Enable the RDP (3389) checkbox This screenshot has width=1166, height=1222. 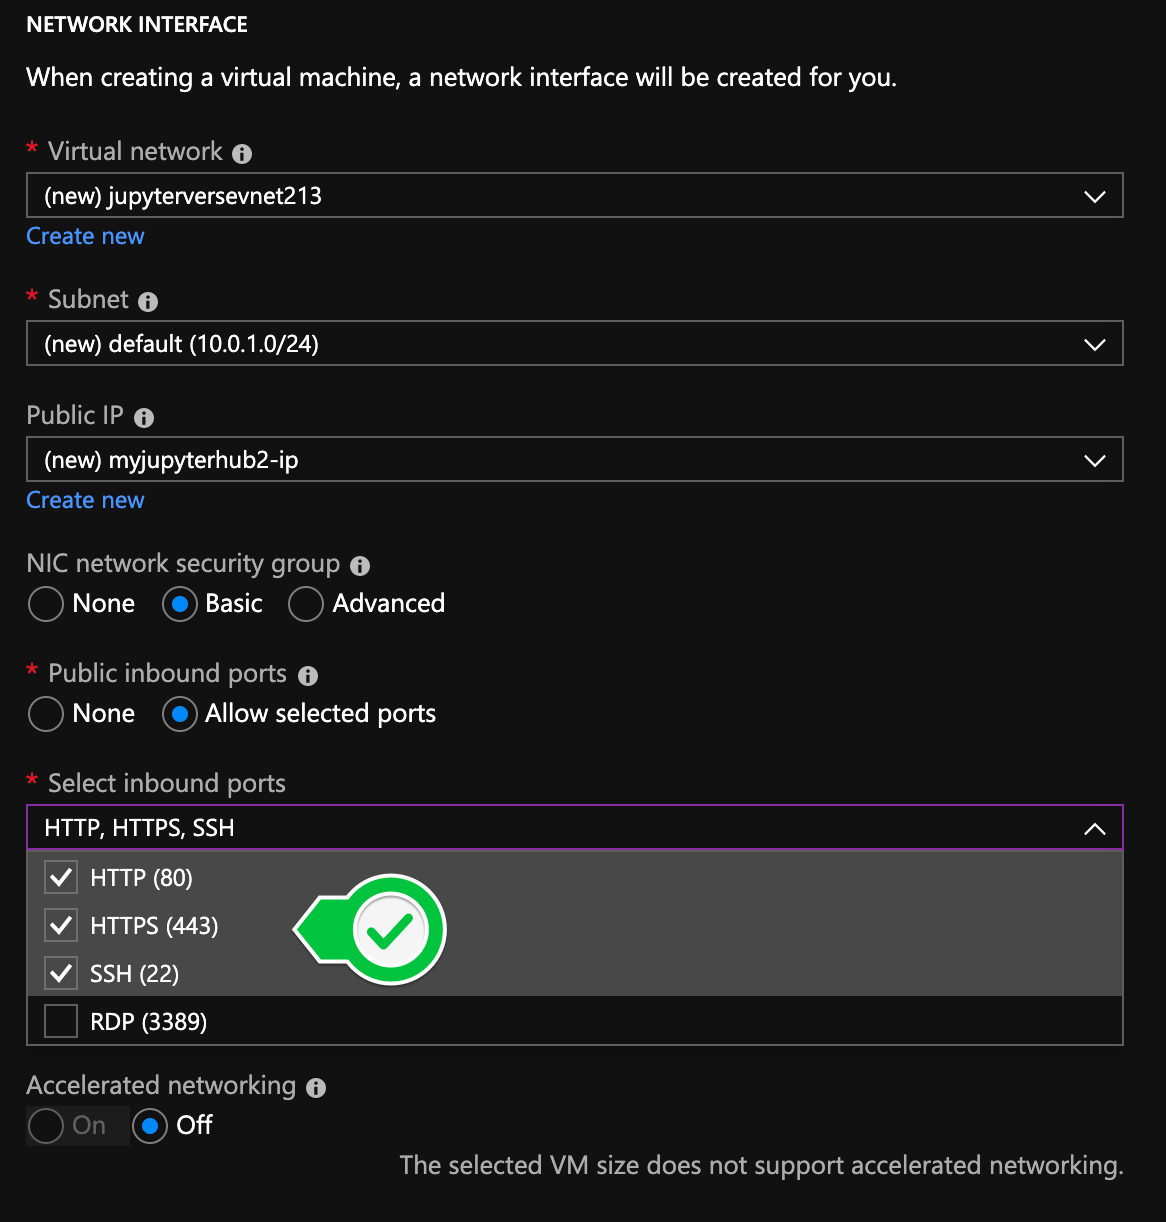coord(61,1022)
